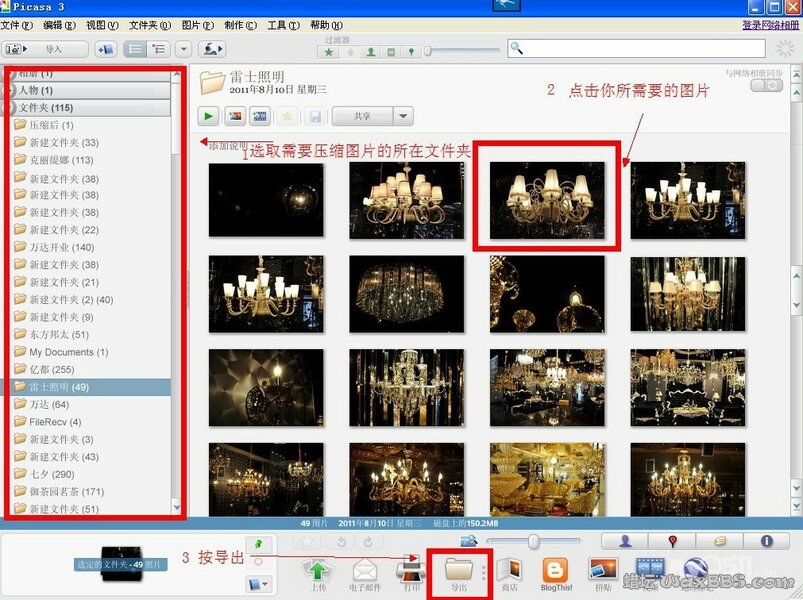
Task: Toggle the sync to web albums switch
Action: 768,86
